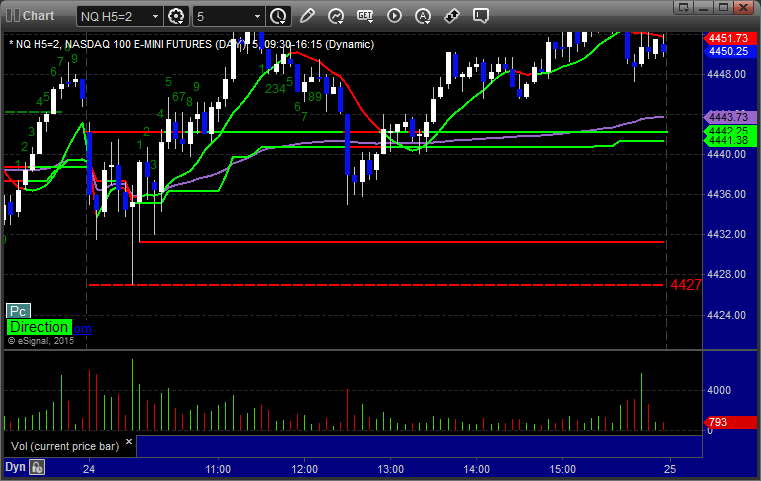Viewport: 761px width, 481px height.
Task: Click the 793 red volume marker
Action: tap(729, 422)
